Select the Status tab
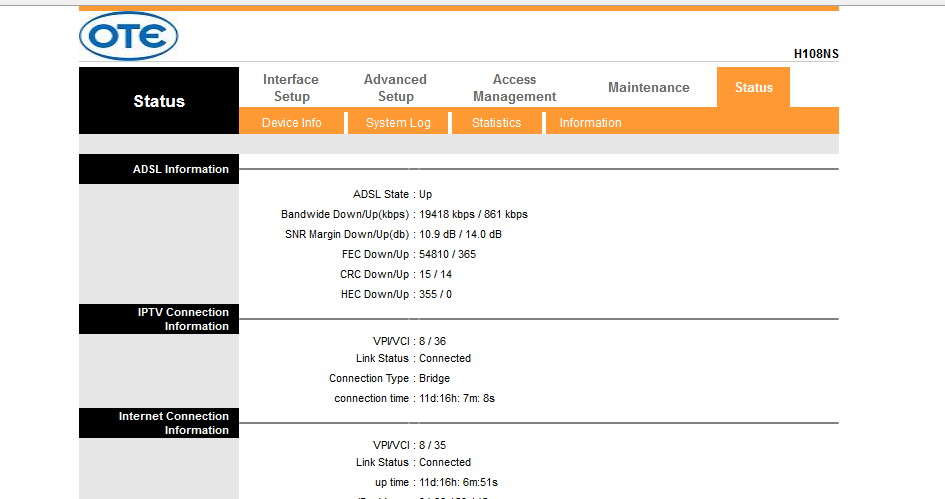This screenshot has height=499, width=945. 753,87
